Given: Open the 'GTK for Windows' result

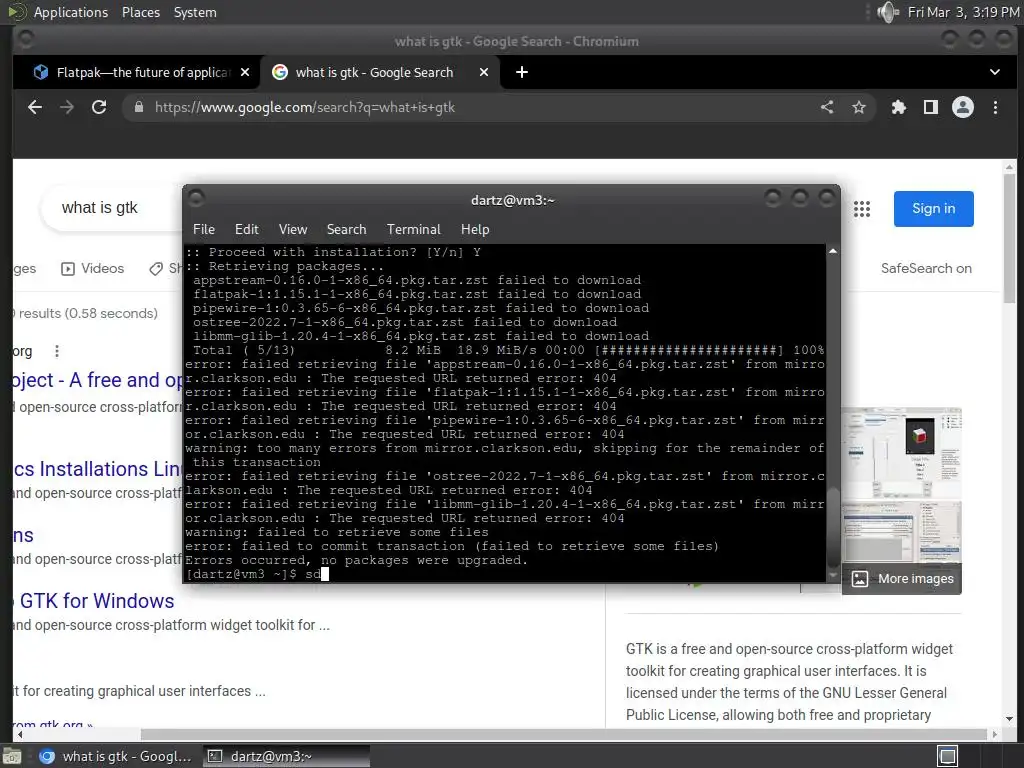Looking at the screenshot, I should coord(97,601).
